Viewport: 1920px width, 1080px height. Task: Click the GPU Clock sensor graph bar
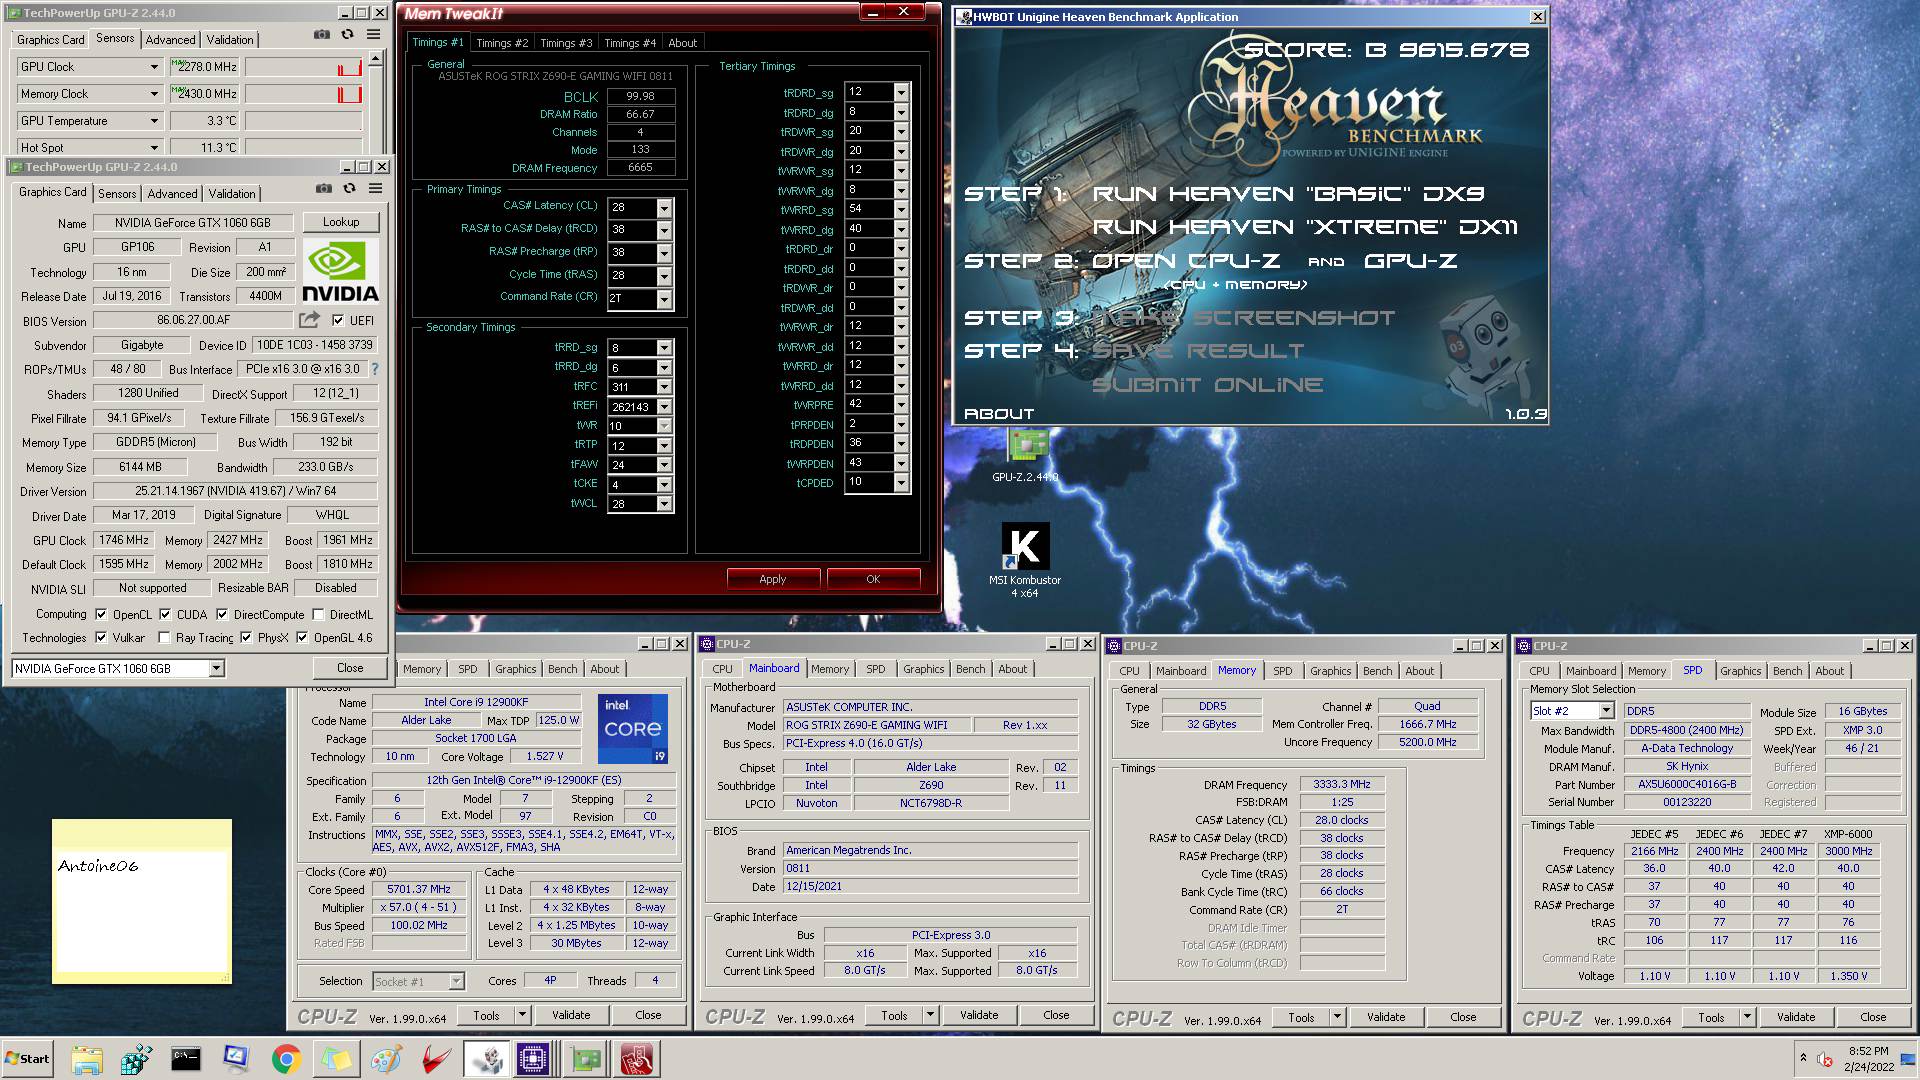coord(303,67)
